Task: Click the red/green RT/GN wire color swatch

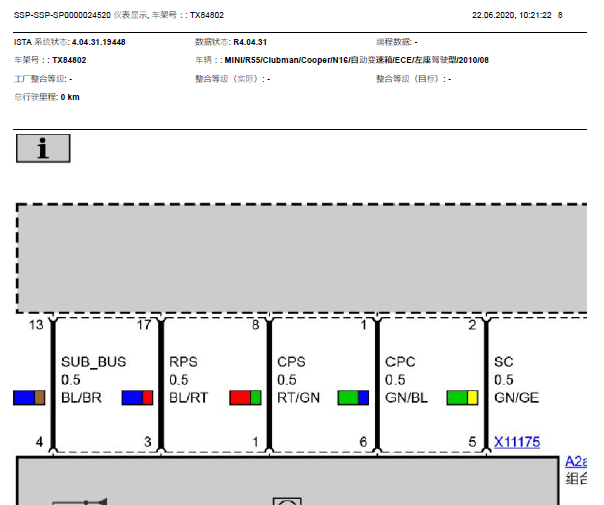Action: pyautogui.click(x=245, y=398)
